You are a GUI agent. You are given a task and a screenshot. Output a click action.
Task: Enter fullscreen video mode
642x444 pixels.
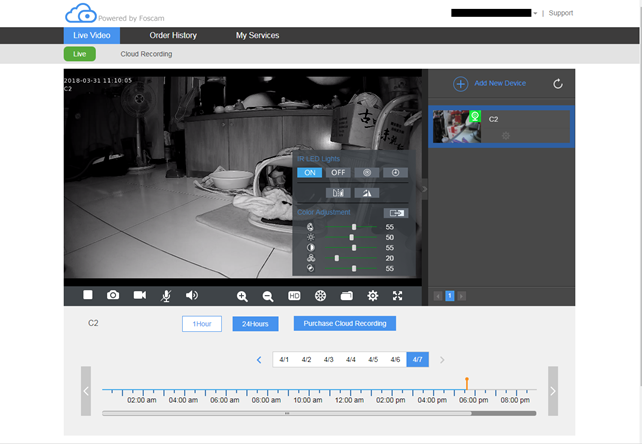(398, 296)
